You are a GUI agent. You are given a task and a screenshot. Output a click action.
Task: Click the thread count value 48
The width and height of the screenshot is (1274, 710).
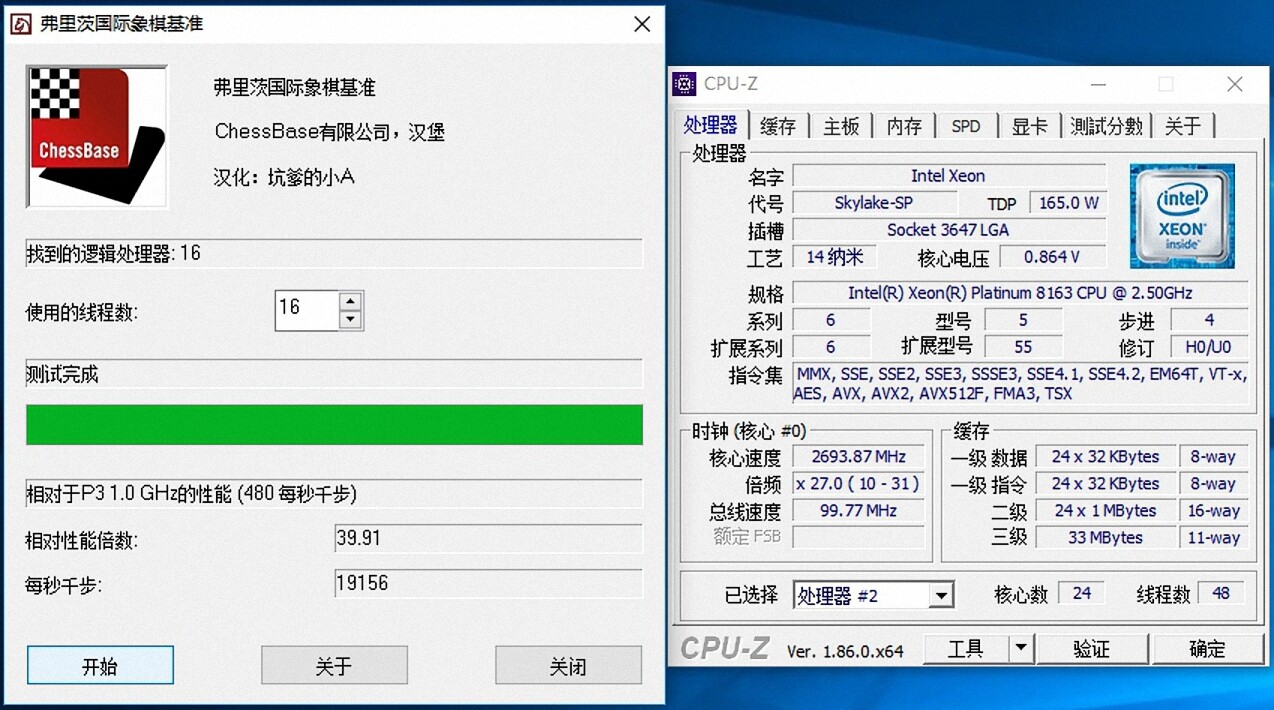tap(1220, 593)
